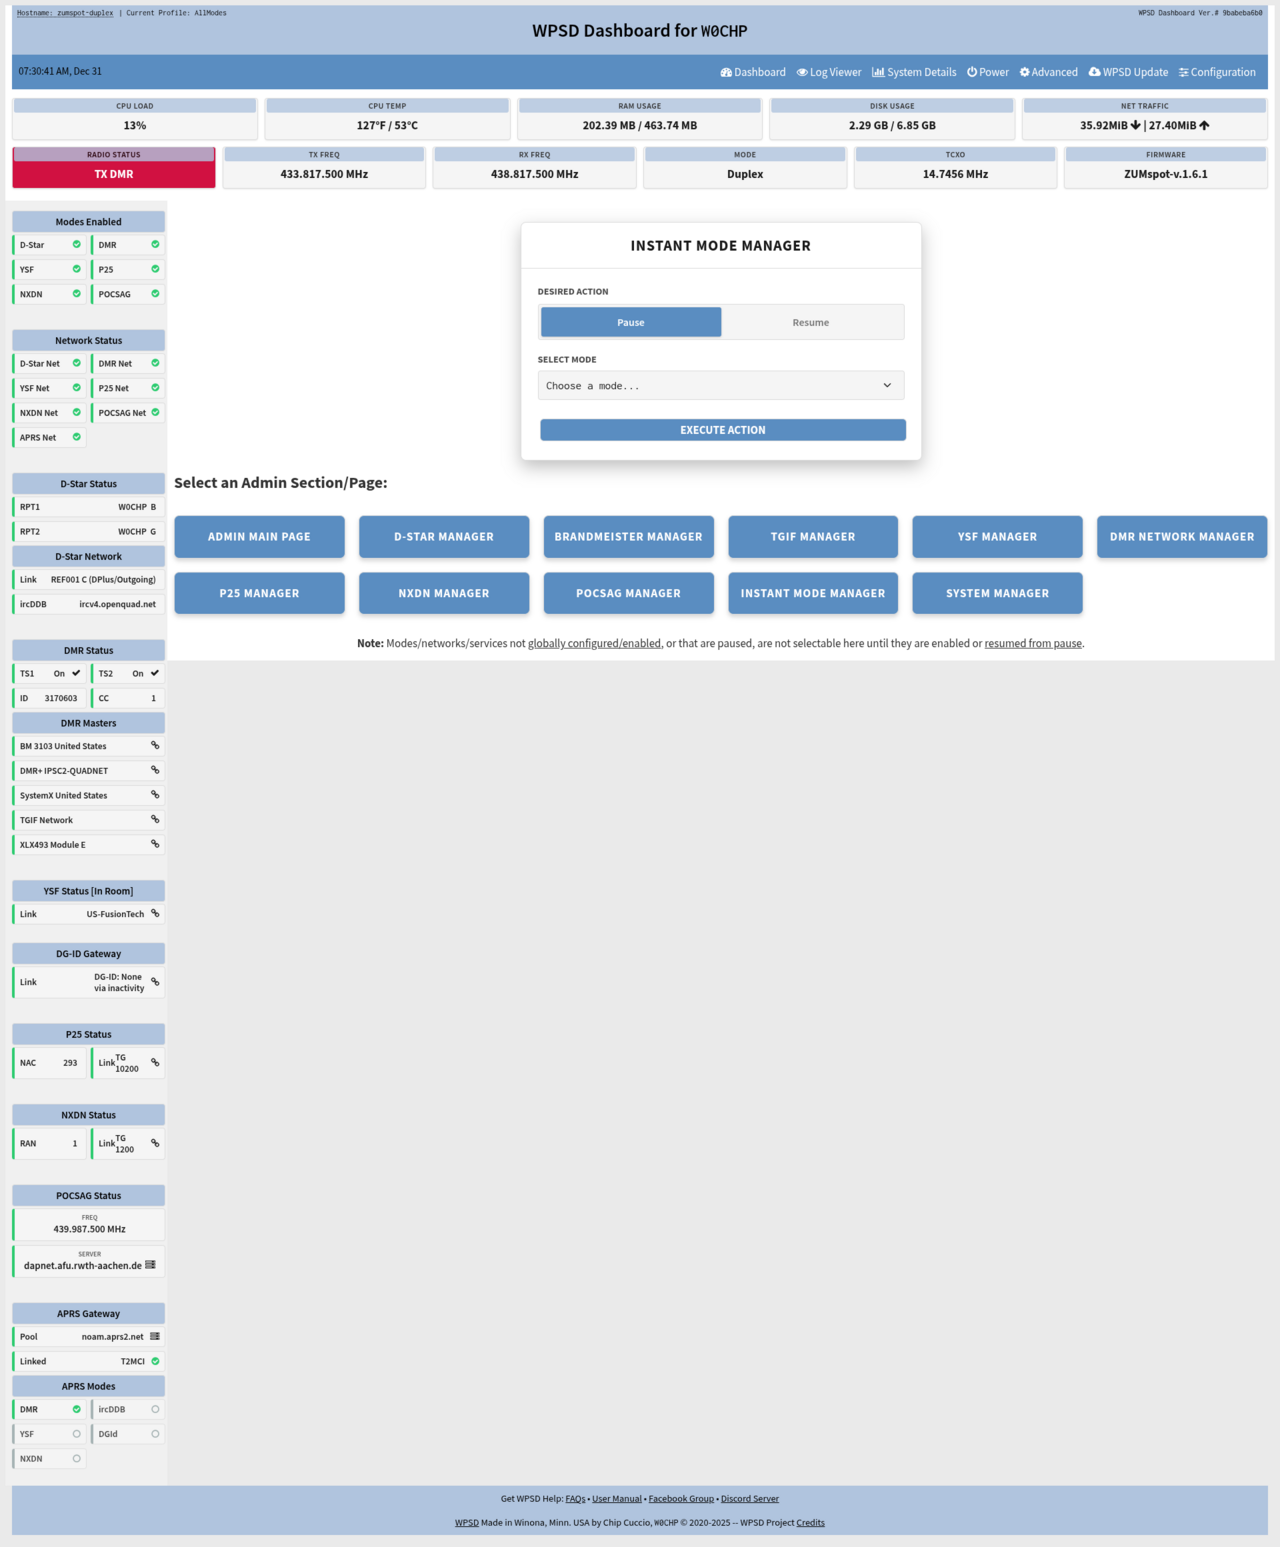This screenshot has width=1280, height=1547.
Task: Click the WPSD Update cloud icon
Action: tap(1094, 72)
